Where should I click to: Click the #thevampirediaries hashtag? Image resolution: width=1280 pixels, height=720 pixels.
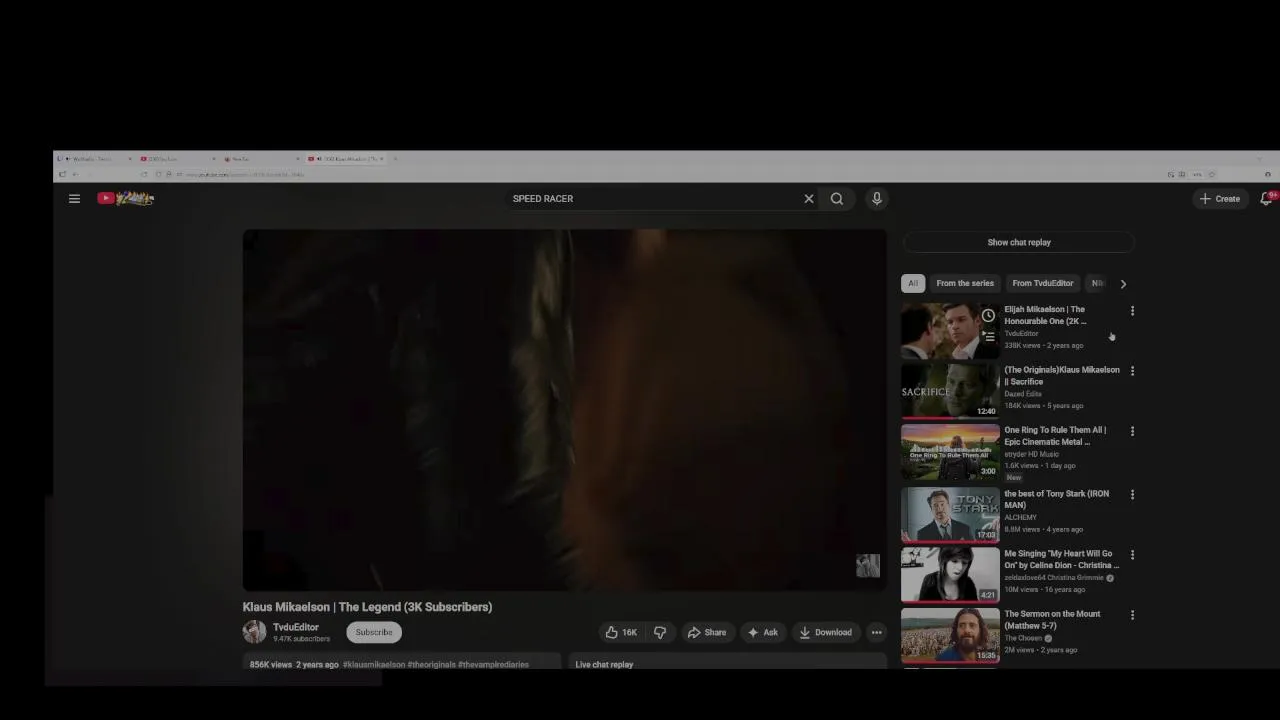point(493,664)
